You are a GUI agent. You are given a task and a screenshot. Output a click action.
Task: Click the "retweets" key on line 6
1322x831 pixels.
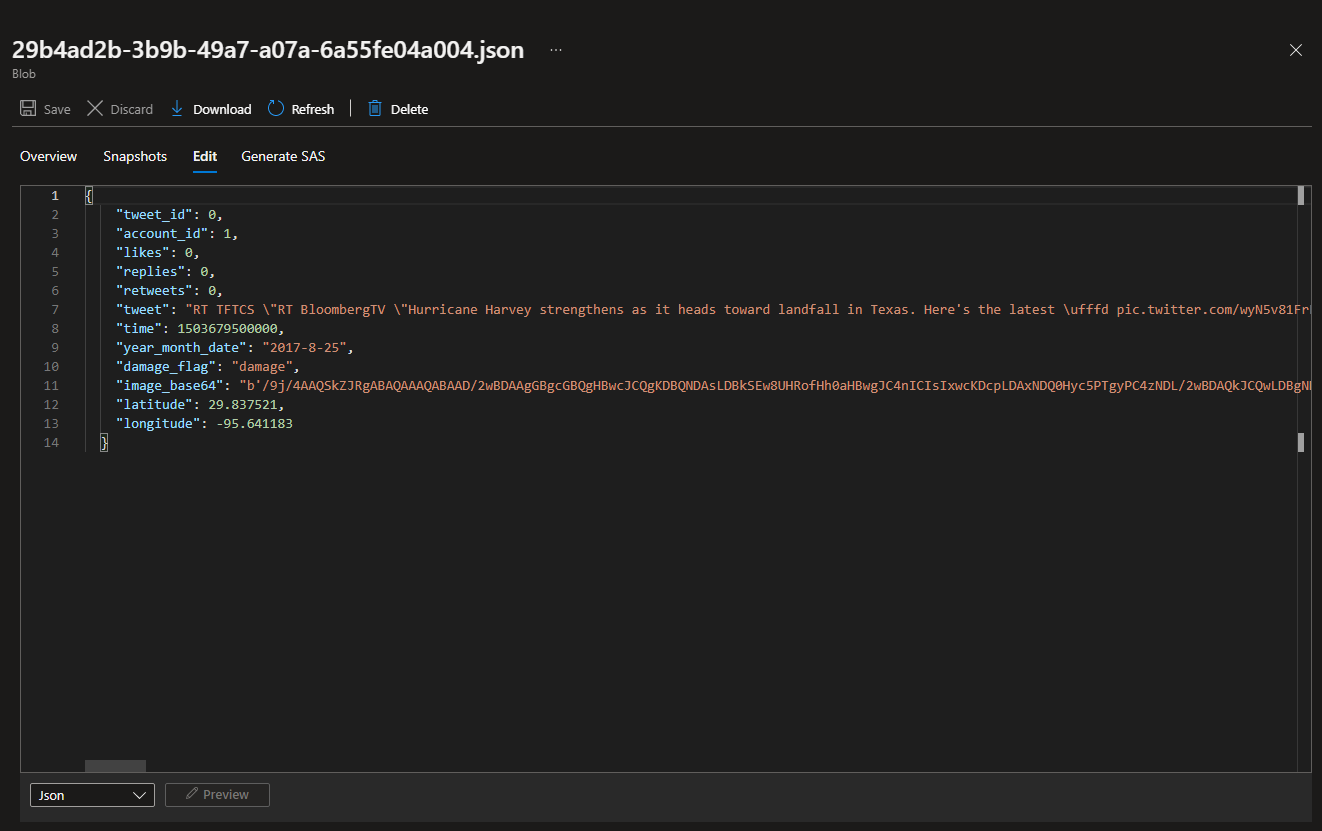[155, 290]
